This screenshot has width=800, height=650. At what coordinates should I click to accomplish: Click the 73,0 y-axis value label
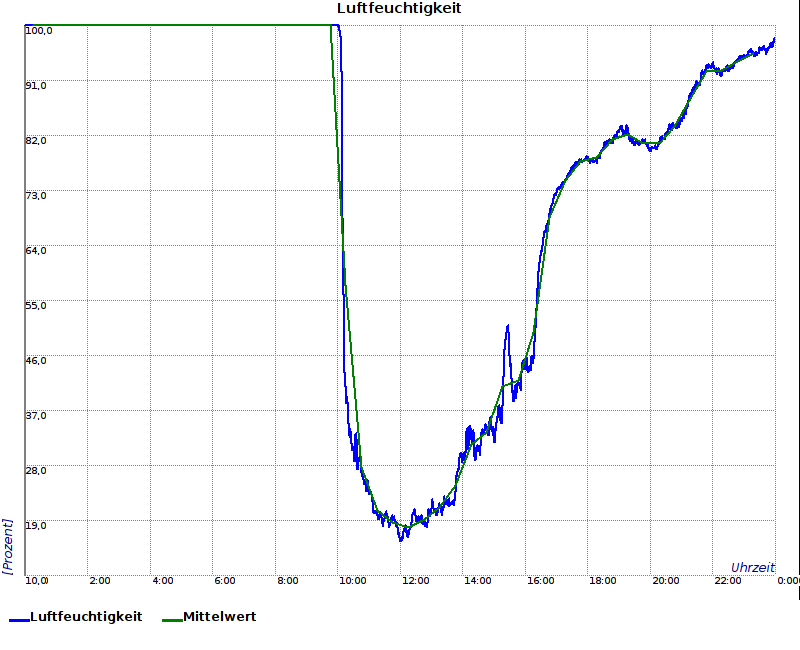point(36,195)
